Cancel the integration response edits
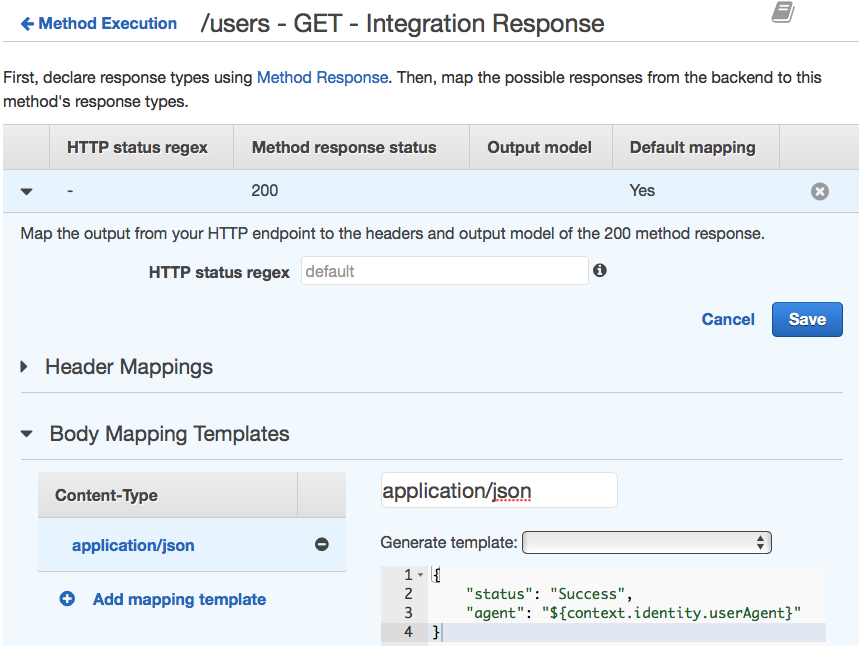Image resolution: width=859 pixels, height=646 pixels. (728, 319)
